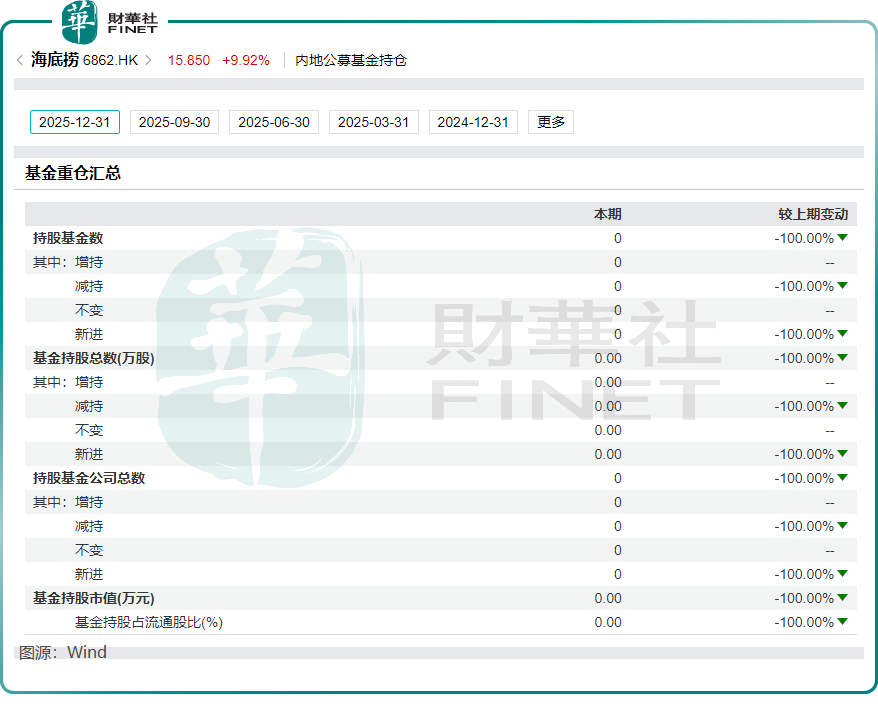The width and height of the screenshot is (878, 714).
Task: Click the 本期 column header
Action: (607, 214)
